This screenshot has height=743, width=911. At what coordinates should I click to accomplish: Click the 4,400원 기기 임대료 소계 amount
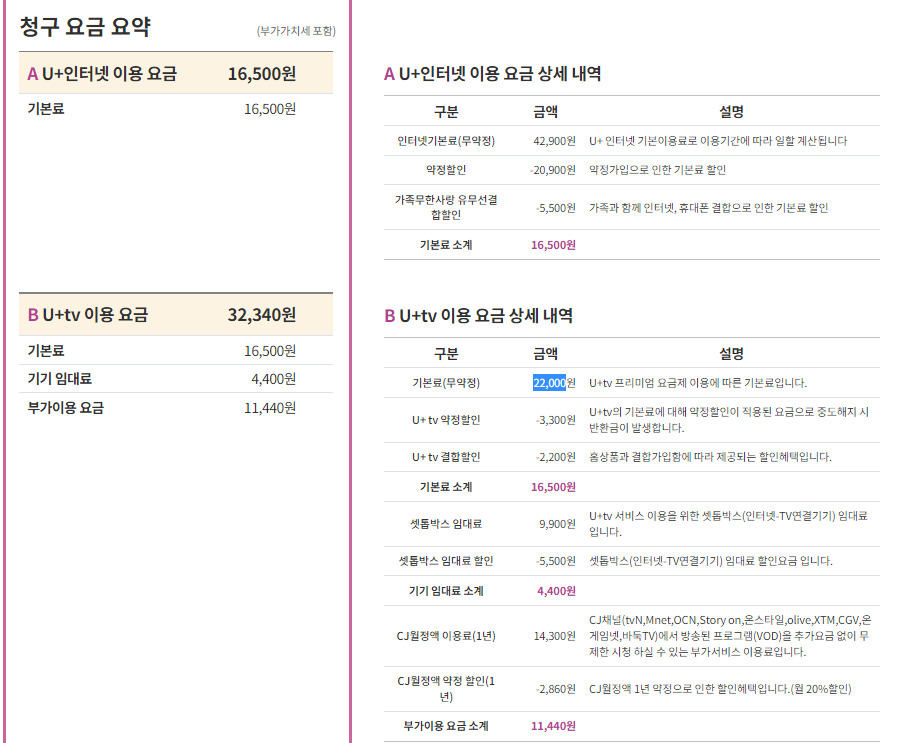(556, 591)
